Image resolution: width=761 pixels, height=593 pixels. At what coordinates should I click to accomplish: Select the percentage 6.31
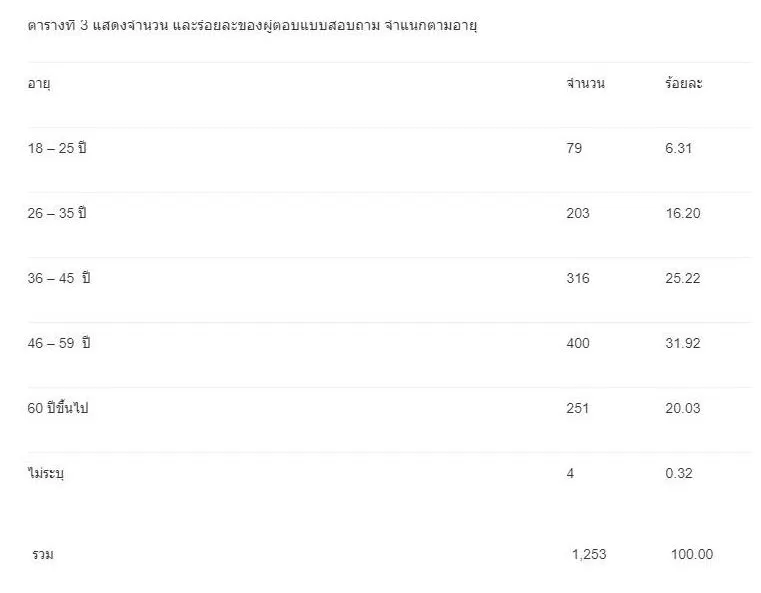678,148
